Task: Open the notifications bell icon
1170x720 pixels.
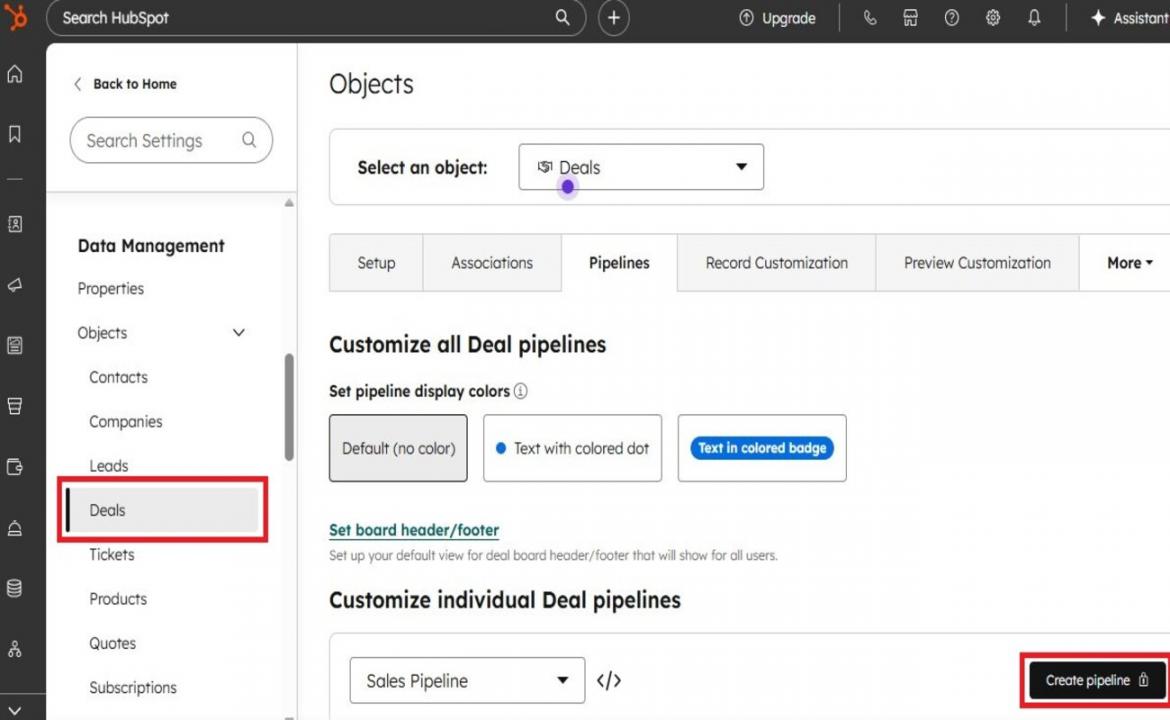Action: point(1033,18)
